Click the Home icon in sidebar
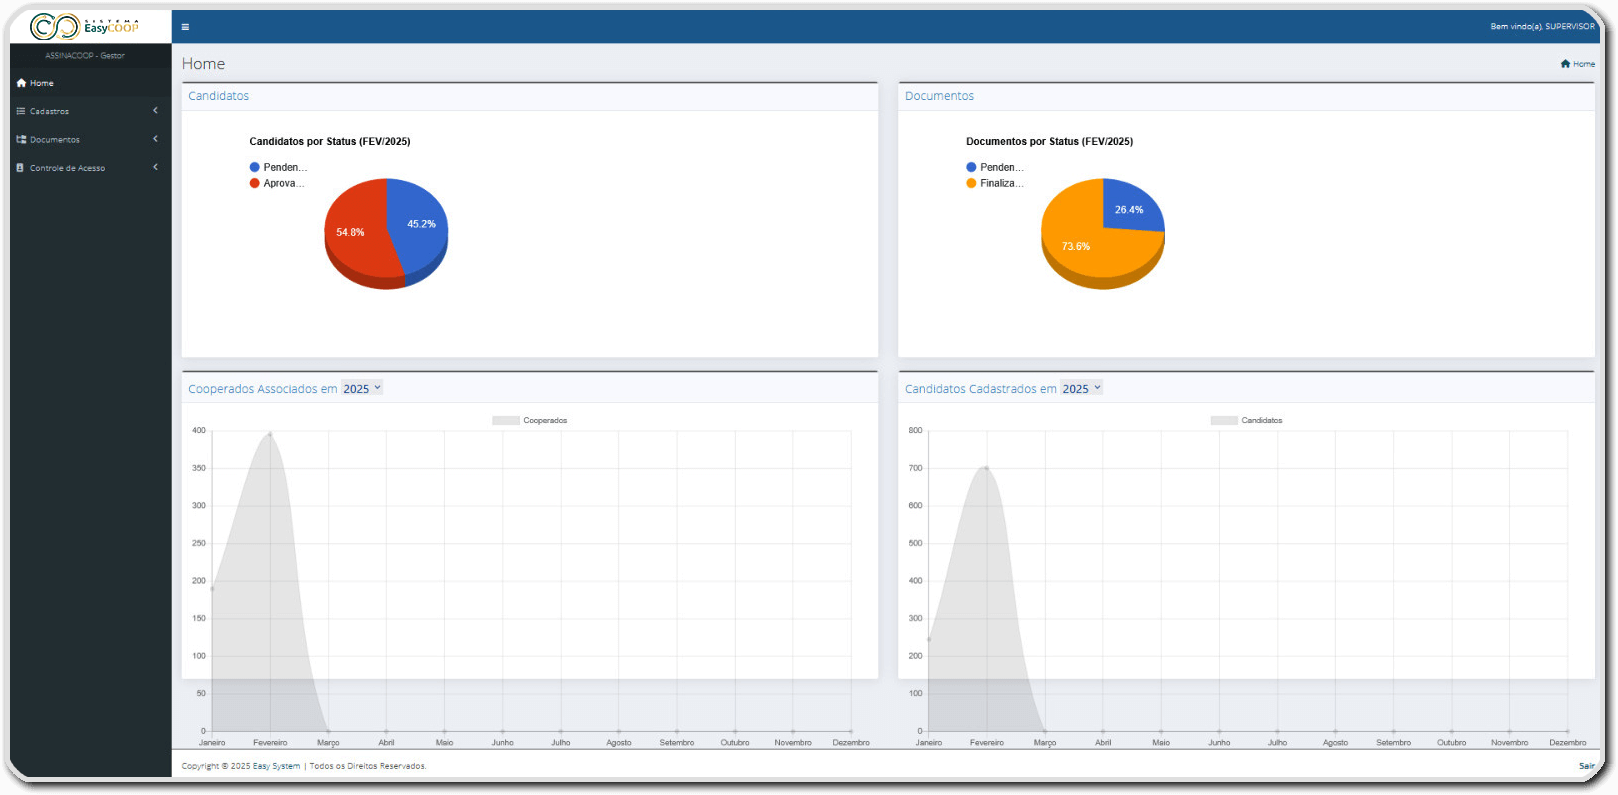 pyautogui.click(x=21, y=83)
